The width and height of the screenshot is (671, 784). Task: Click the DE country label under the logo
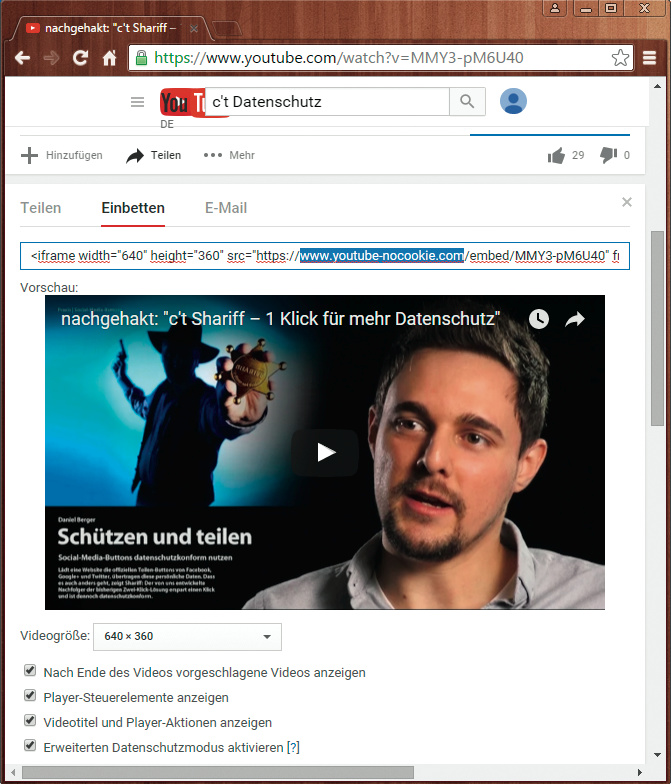coord(167,124)
